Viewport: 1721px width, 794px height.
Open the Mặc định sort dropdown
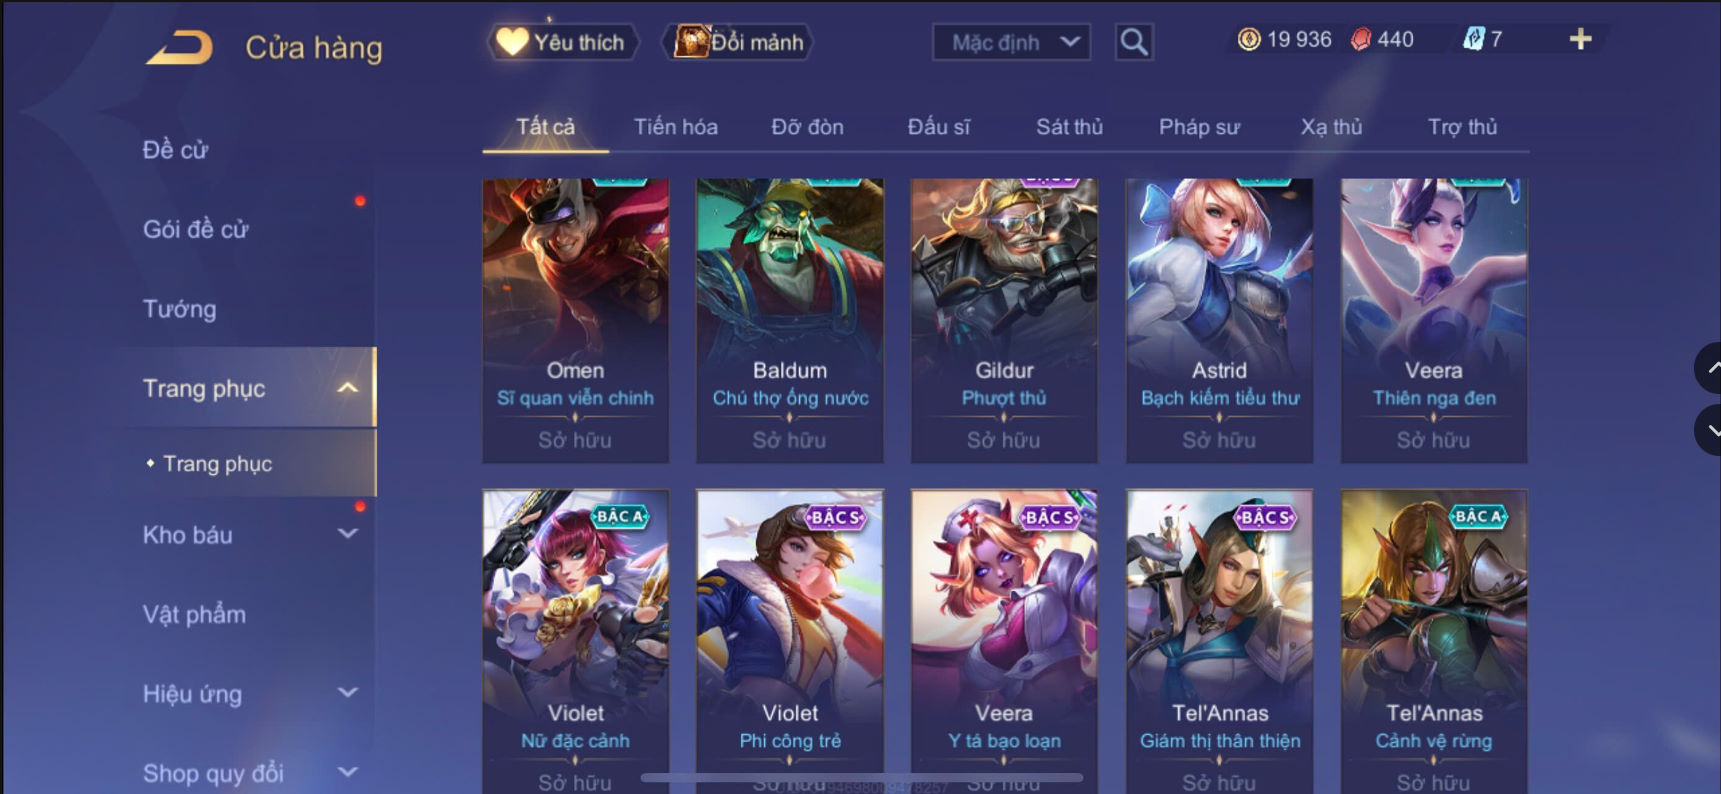1011,42
